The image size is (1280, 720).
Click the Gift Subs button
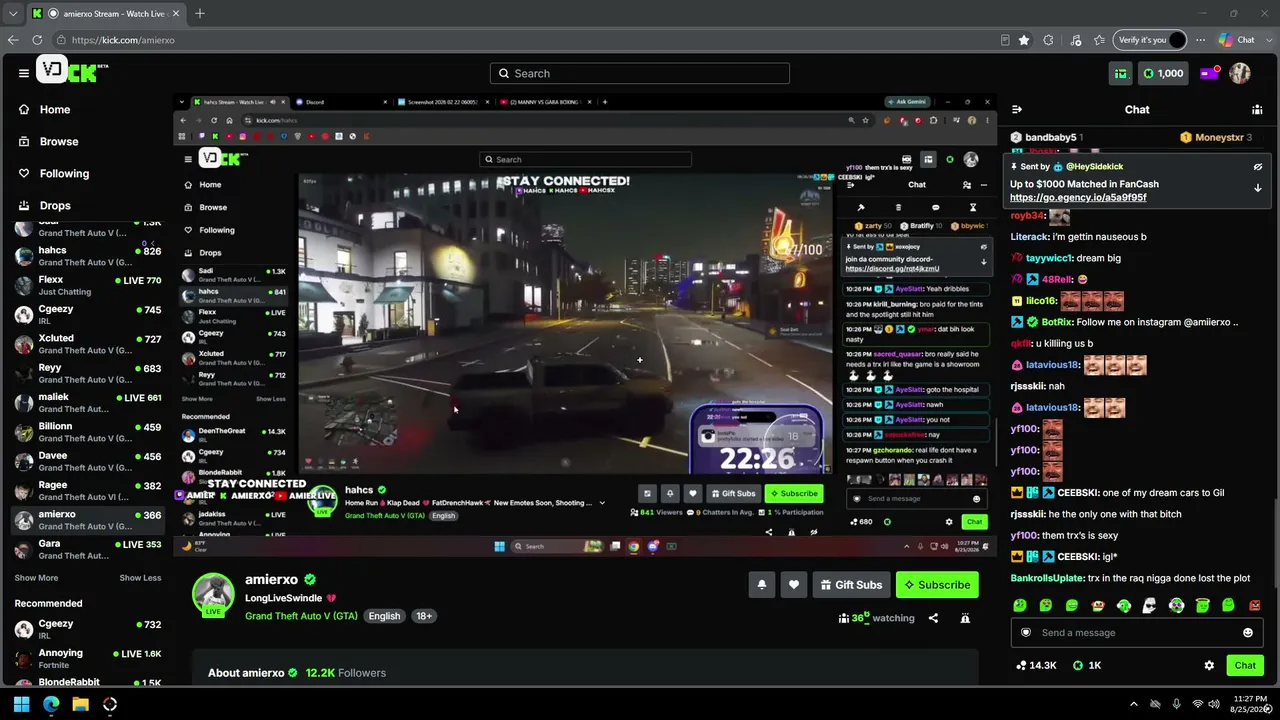pyautogui.click(x=850, y=585)
